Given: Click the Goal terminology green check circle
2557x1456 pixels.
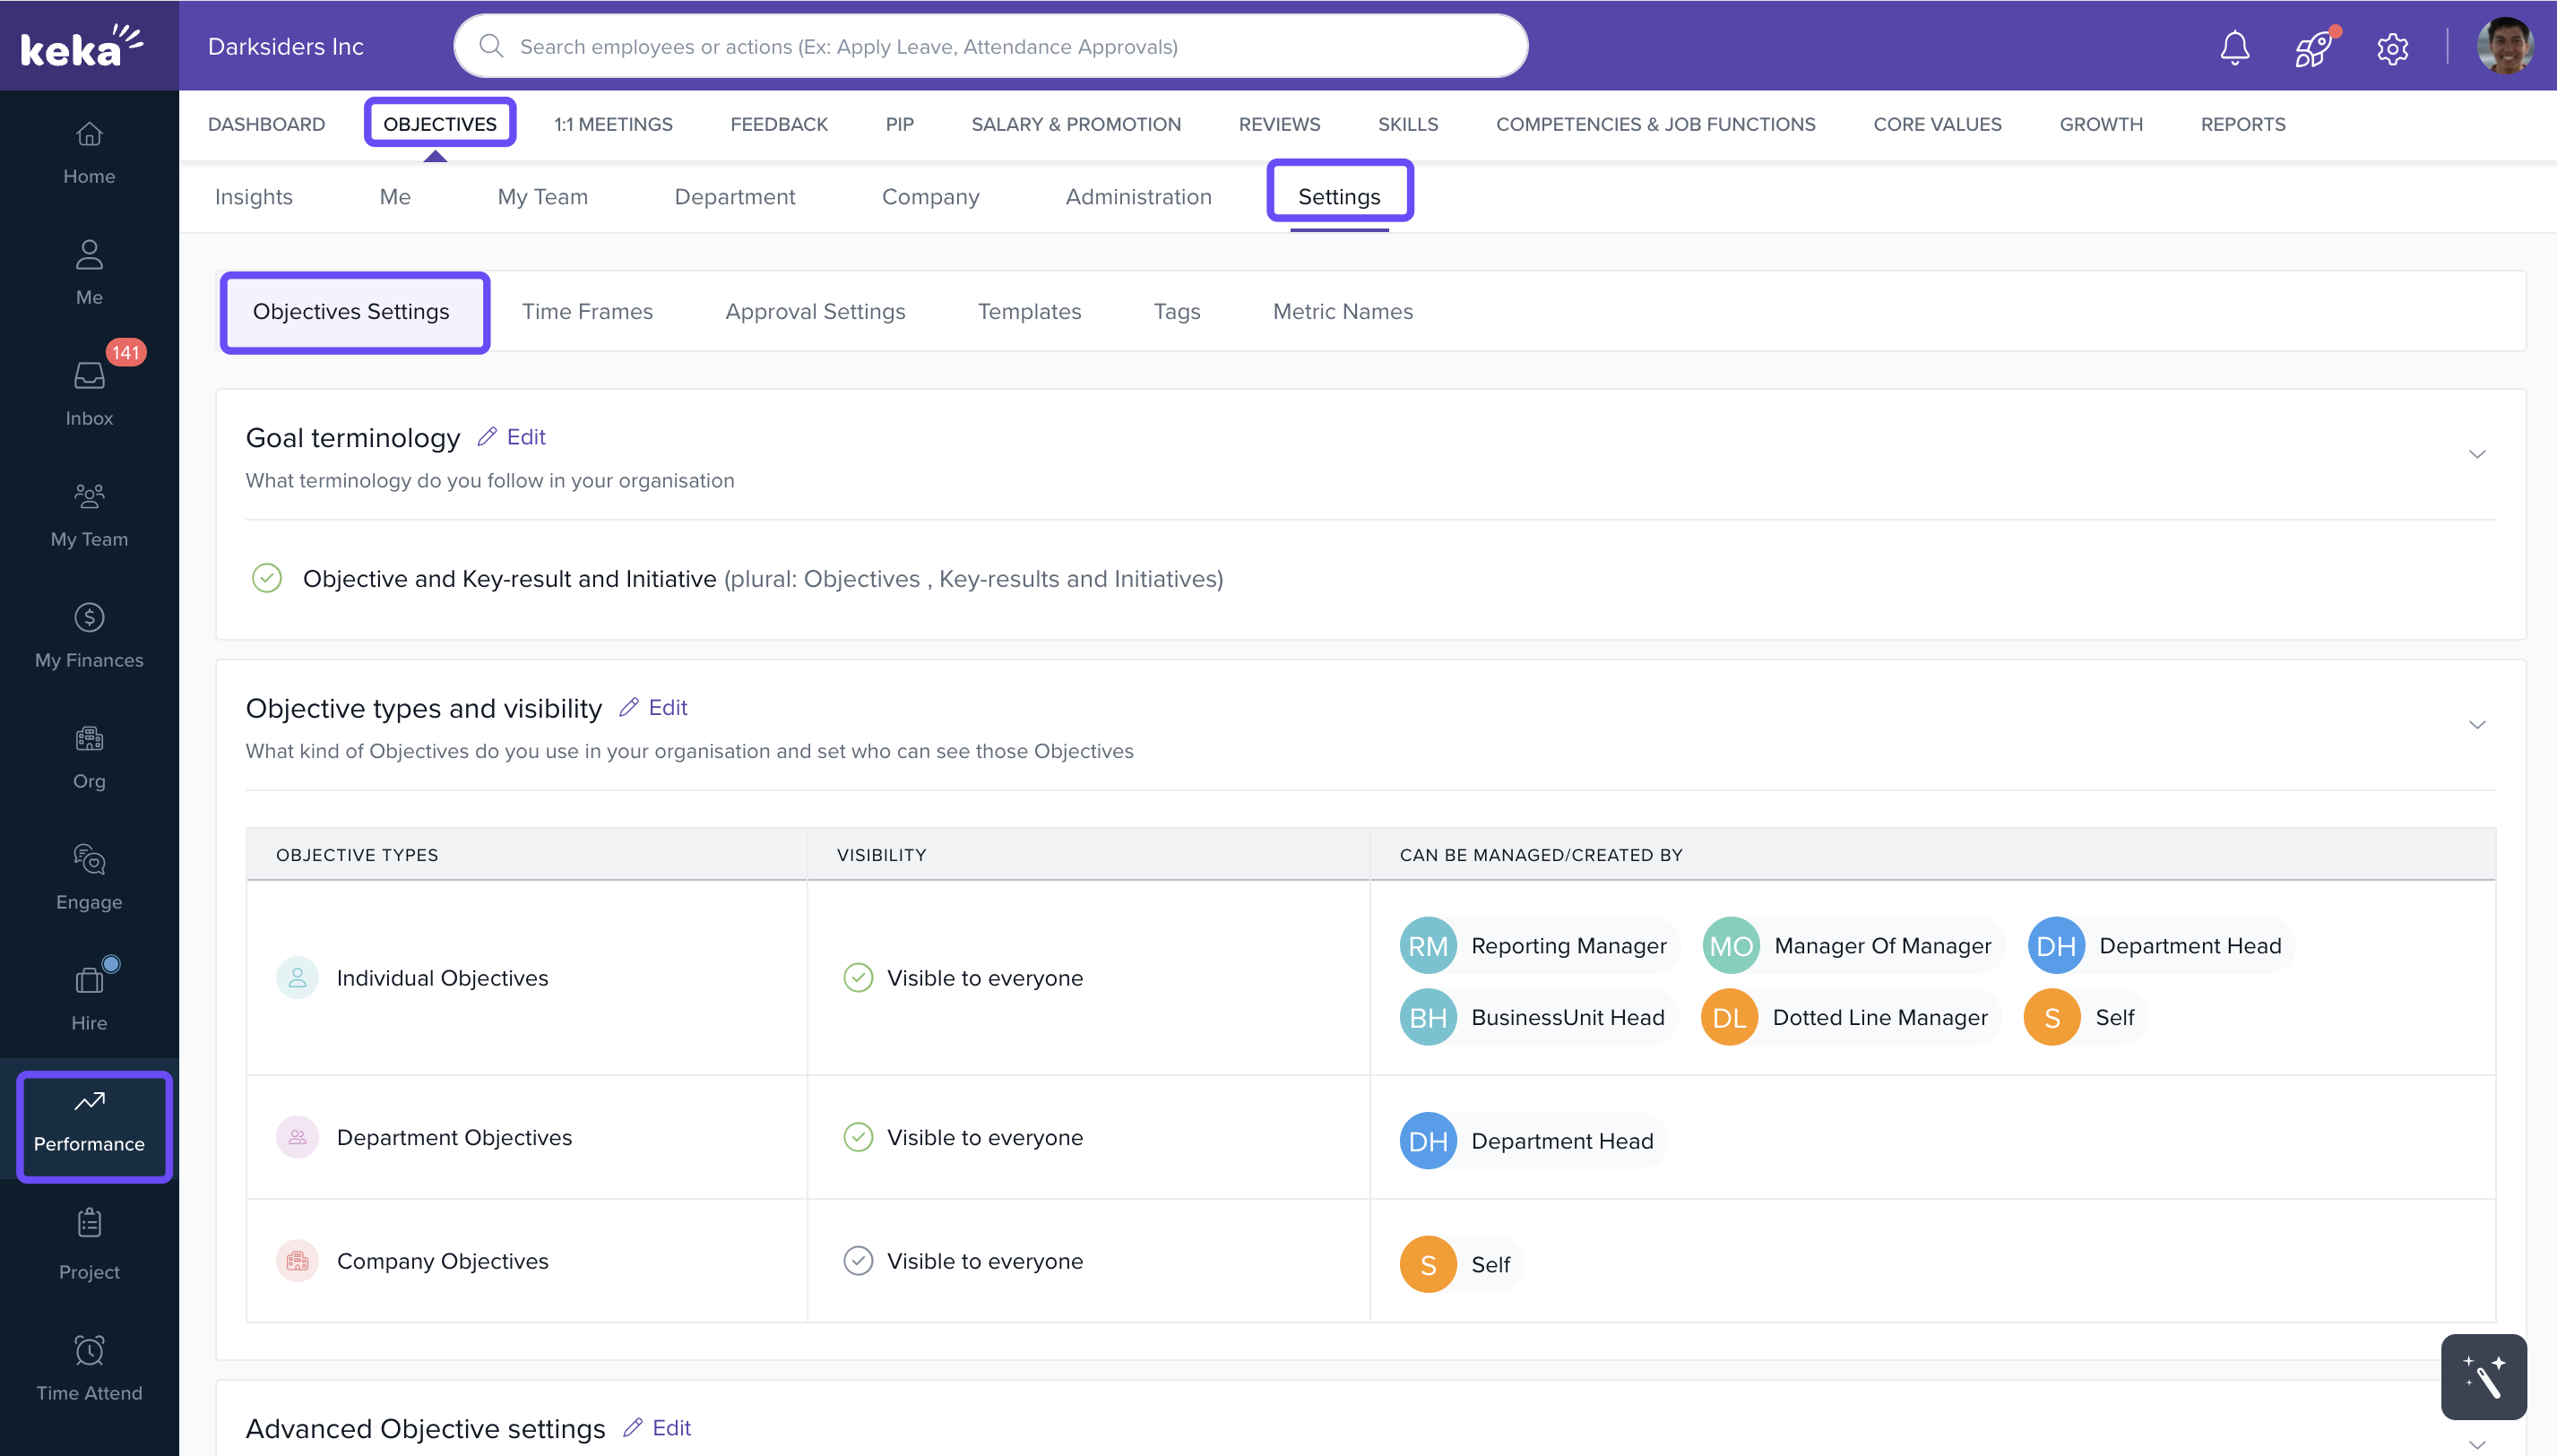Looking at the screenshot, I should [267, 578].
